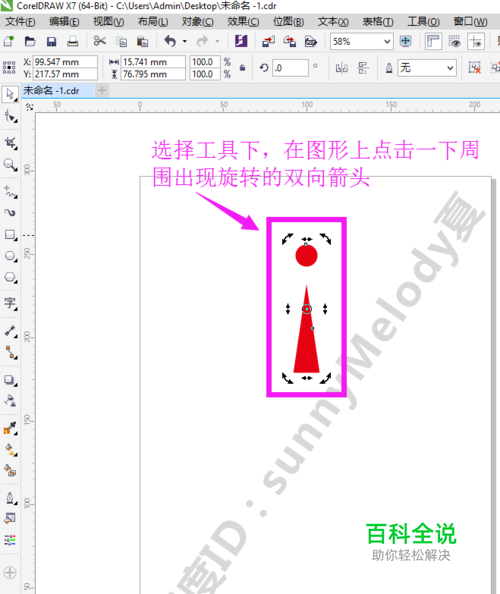Screen dimensions: 500x594
Task: Click the Print icon
Action: [x=72, y=41]
